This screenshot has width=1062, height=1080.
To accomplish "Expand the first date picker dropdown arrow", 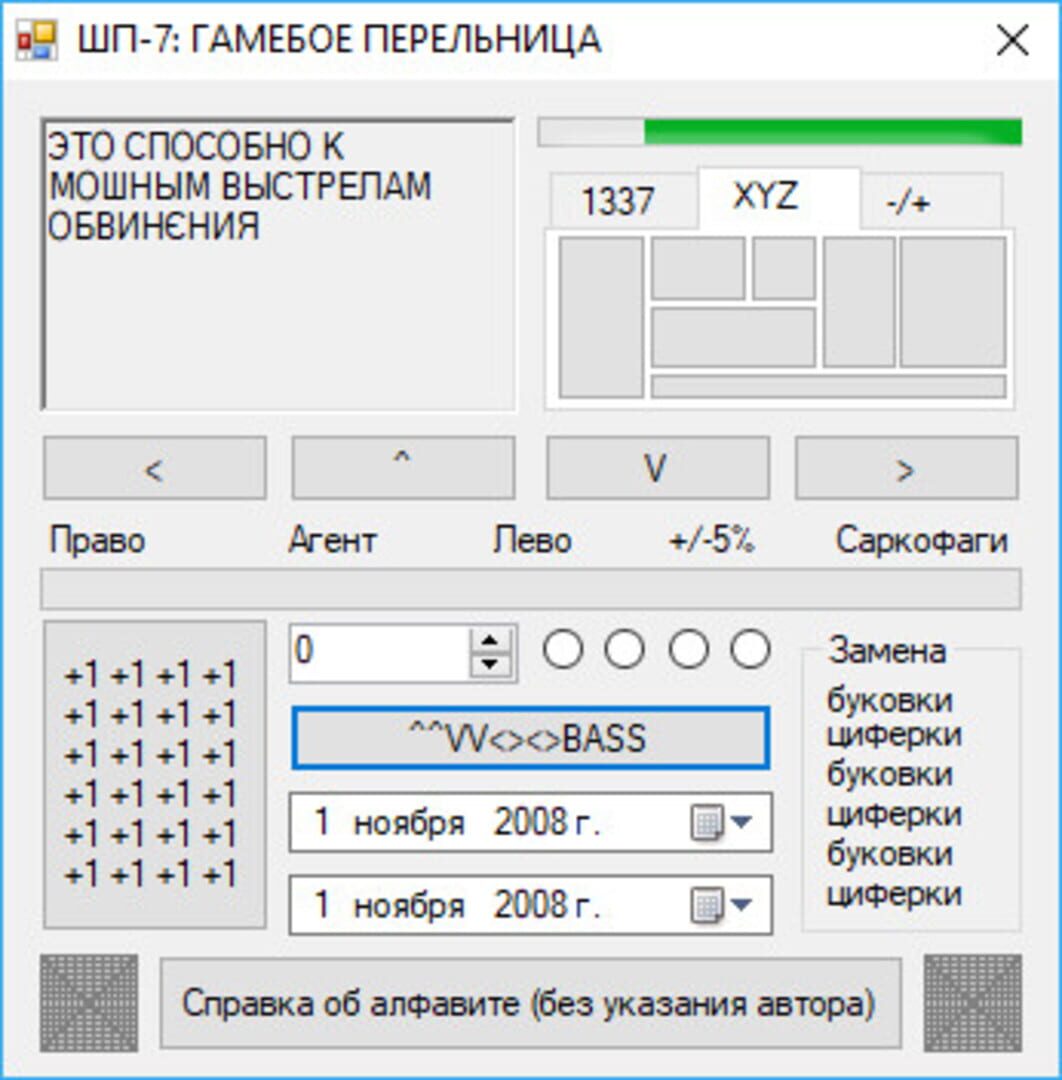I will point(742,822).
